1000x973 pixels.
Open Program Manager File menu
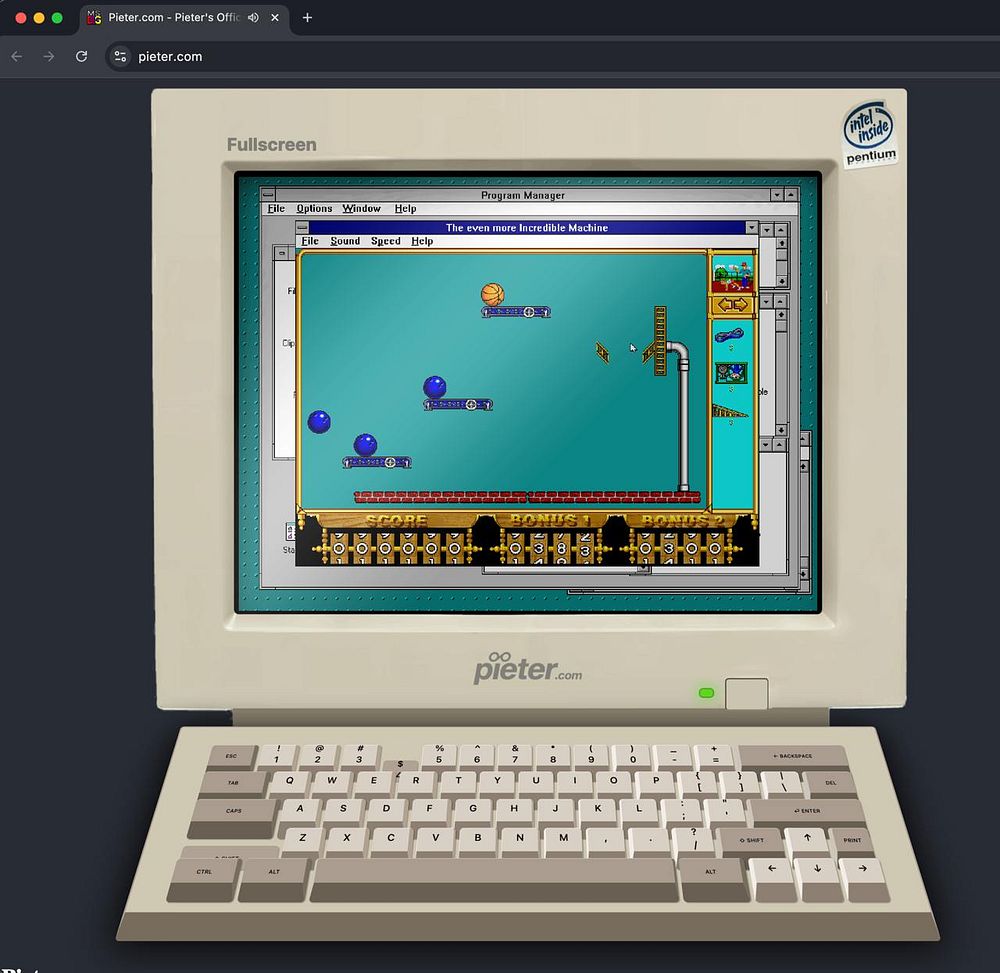pos(276,208)
